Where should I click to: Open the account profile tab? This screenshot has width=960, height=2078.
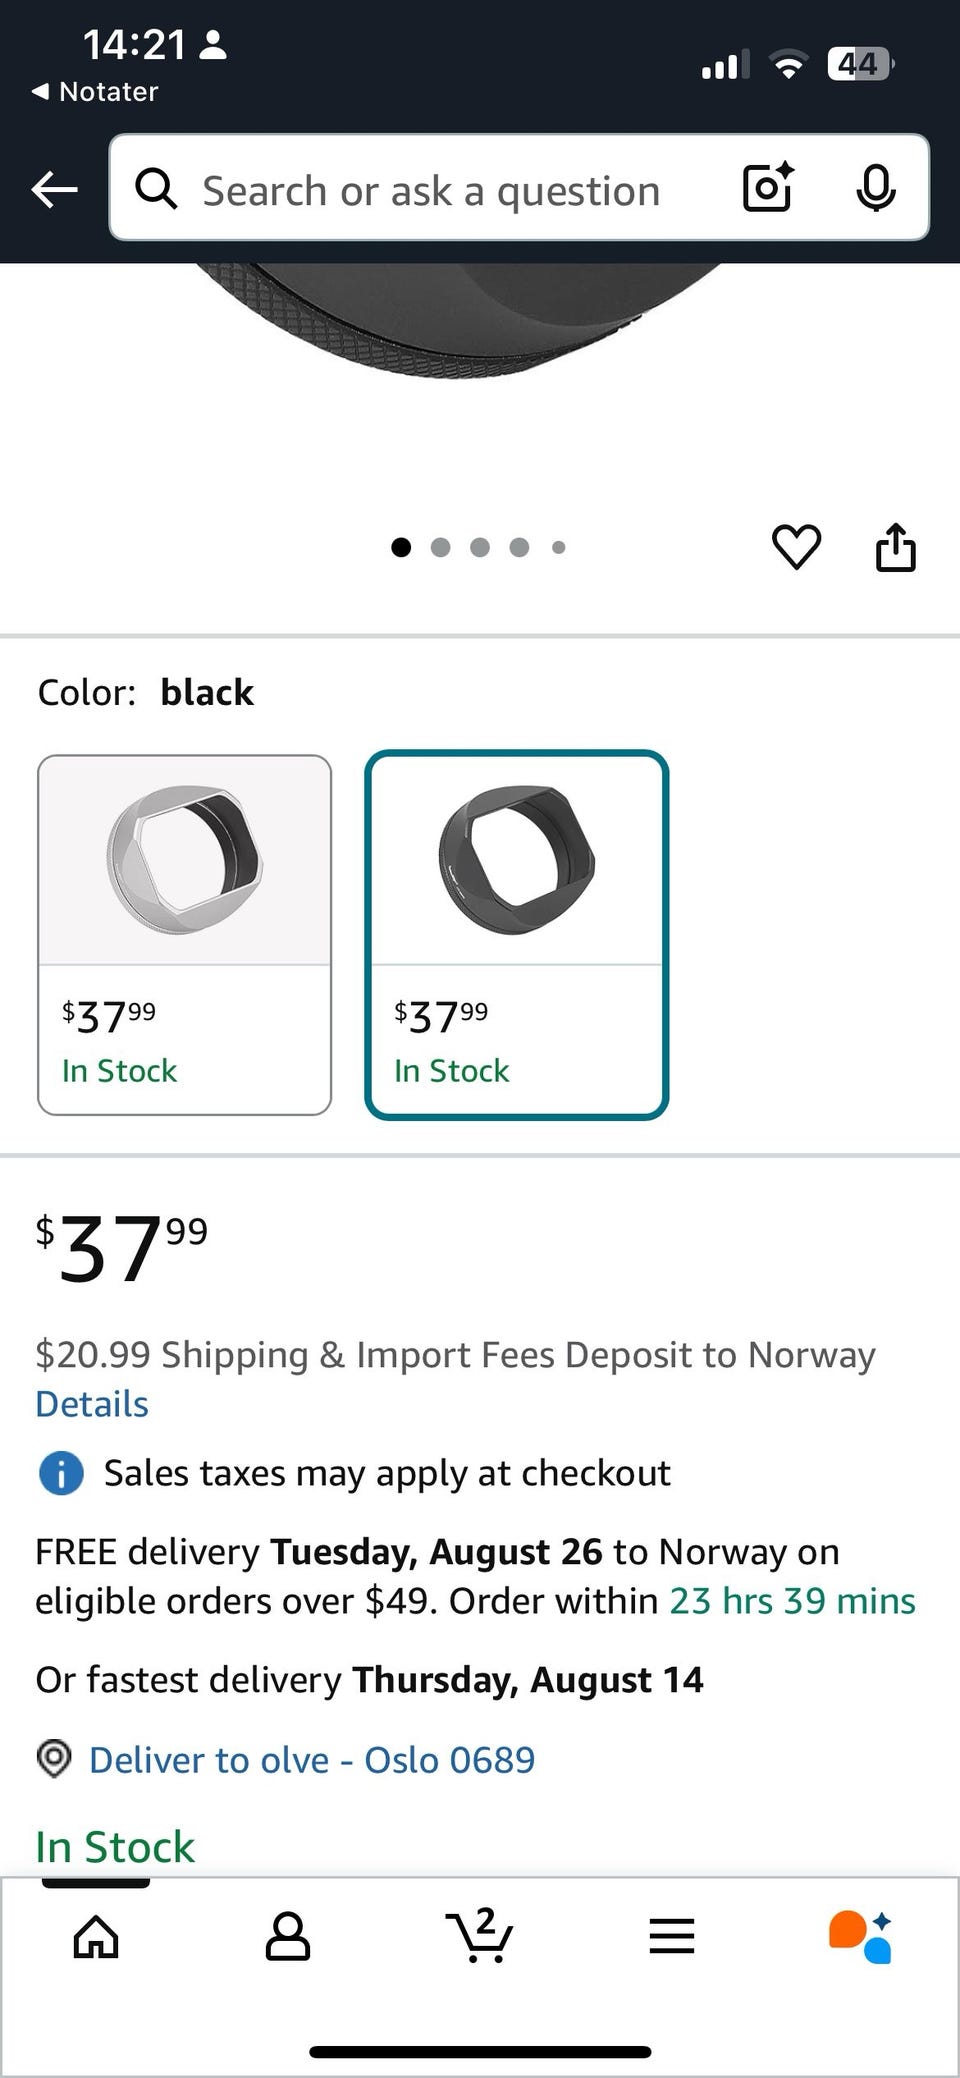pyautogui.click(x=288, y=1936)
